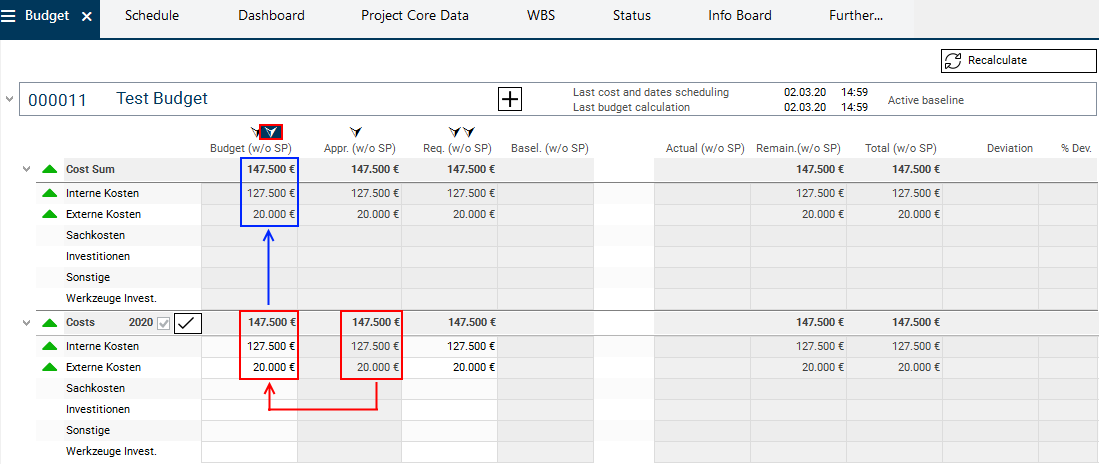Collapse the Cost Sum group chevron
The image size is (1099, 464).
coord(27,170)
